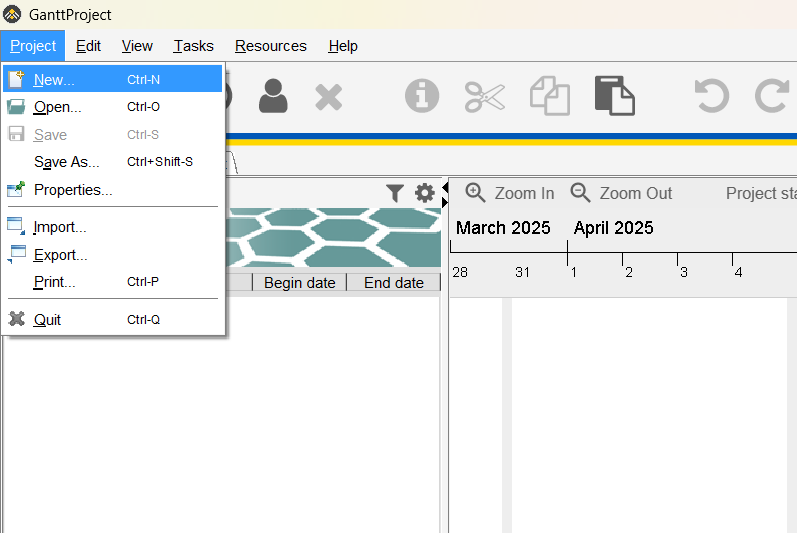Click the Project start button
This screenshot has height=533, width=797.
coord(761,193)
